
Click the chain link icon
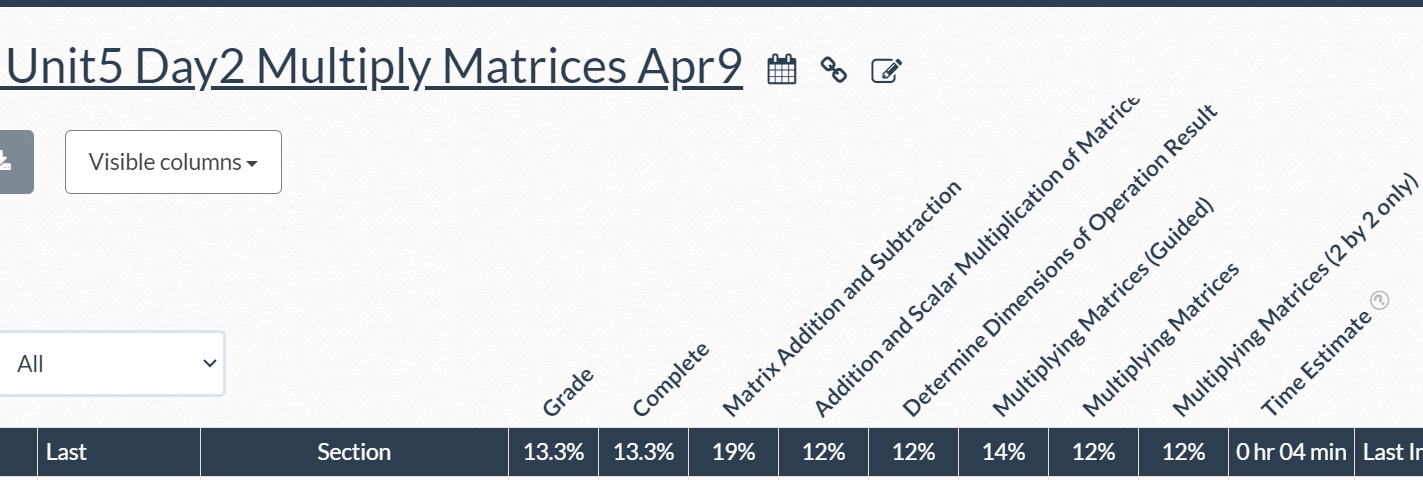tap(833, 69)
